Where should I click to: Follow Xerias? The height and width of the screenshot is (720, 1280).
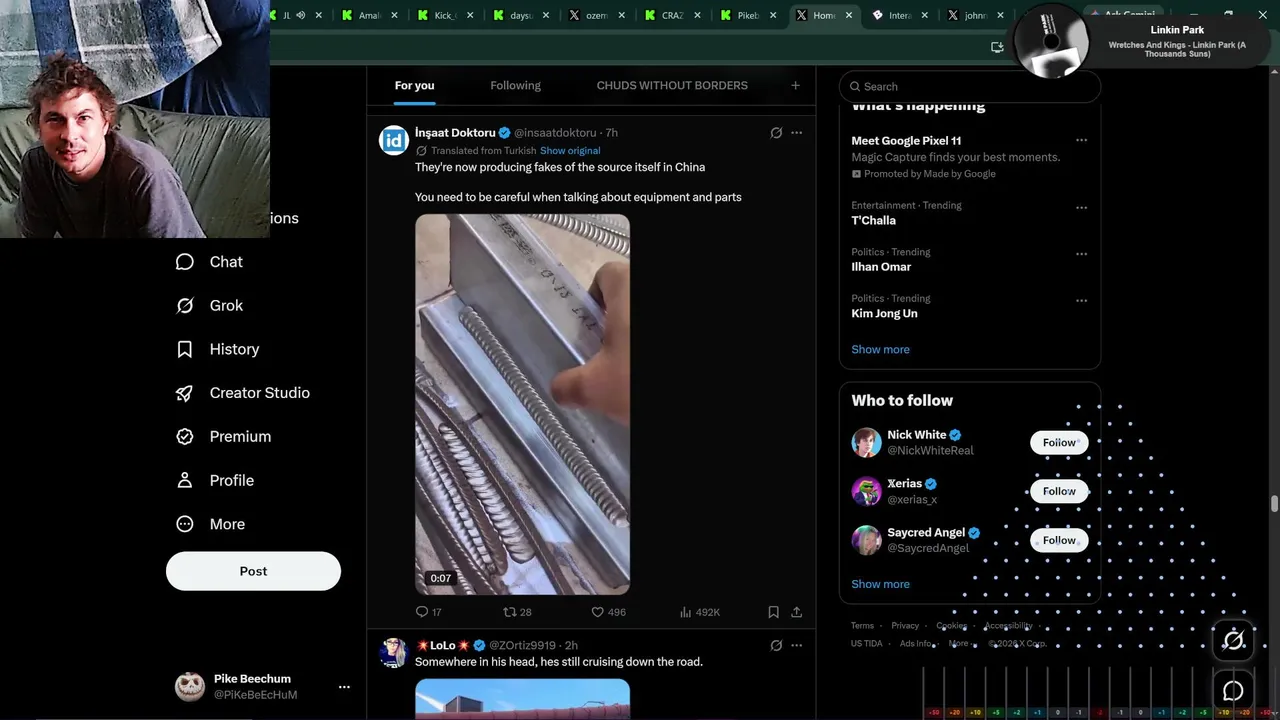click(1059, 491)
